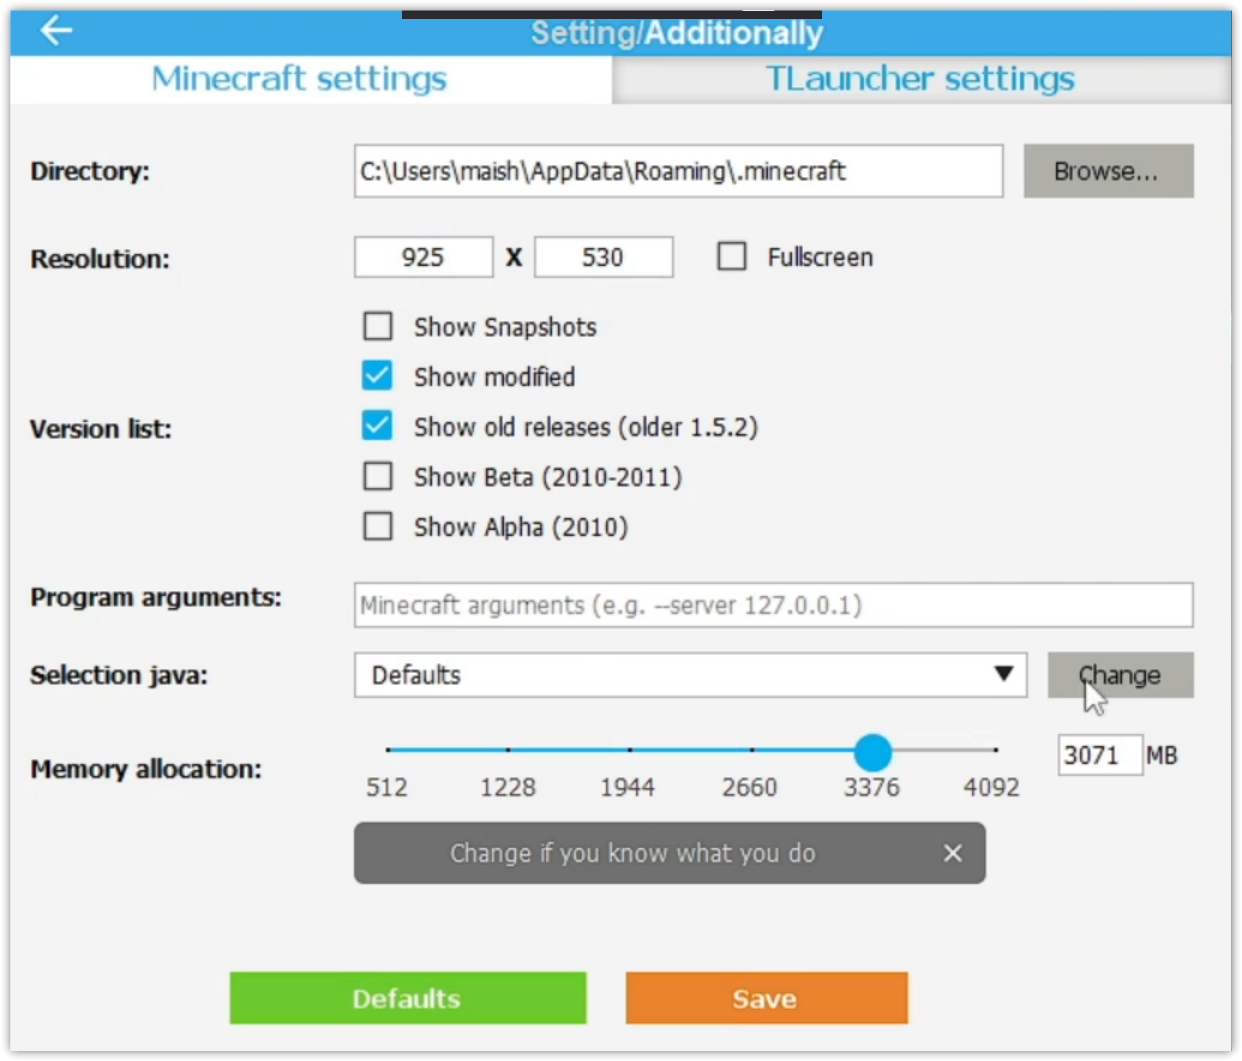Screen dimensions: 1242x1061
Task: Click resolution width field 925
Action: coord(423,257)
